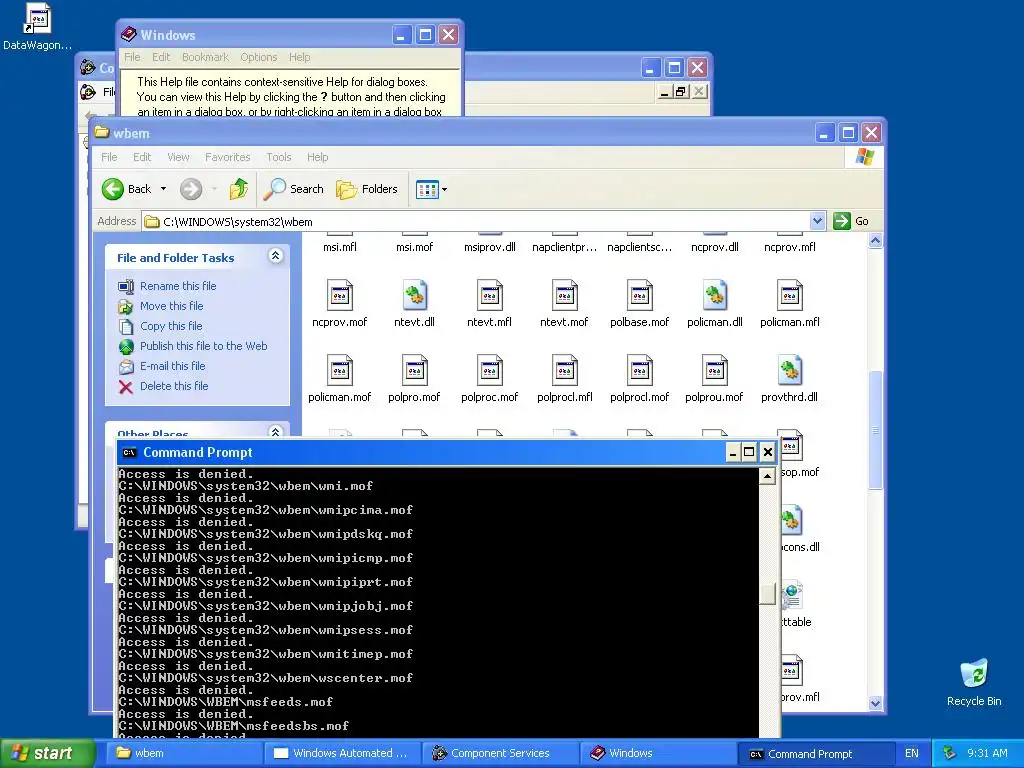Click wbem file list scroll down arrow
This screenshot has width=1024, height=768.
(875, 703)
